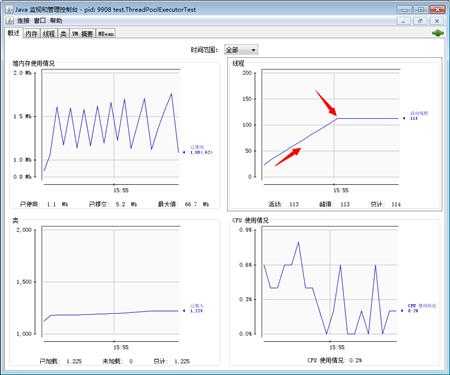Click the Java icon in the title bar
450x375 pixels.
(x=9, y=9)
